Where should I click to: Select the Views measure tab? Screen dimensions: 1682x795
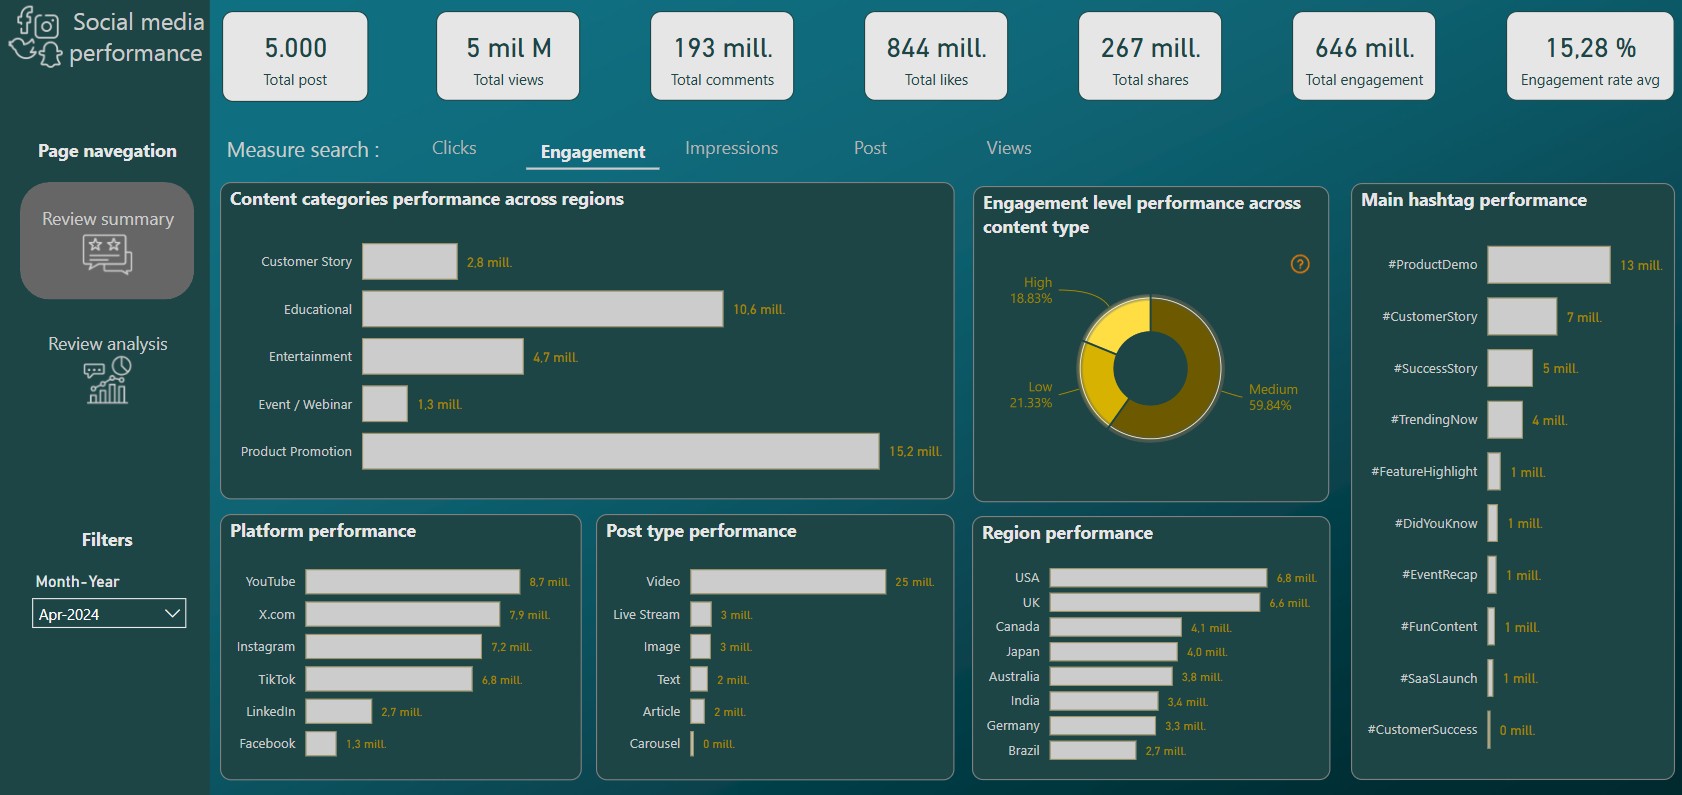point(1008,148)
